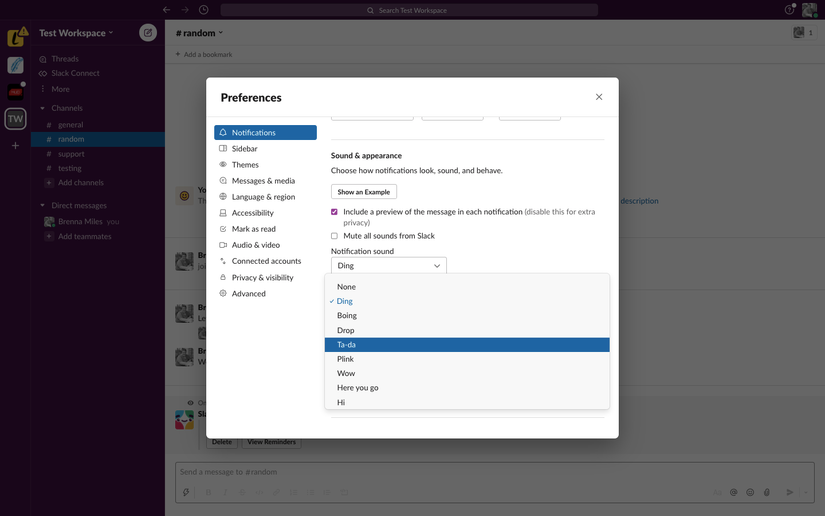Choose Drop notification sound
Screen dimensions: 825x516
(x=467, y=330)
